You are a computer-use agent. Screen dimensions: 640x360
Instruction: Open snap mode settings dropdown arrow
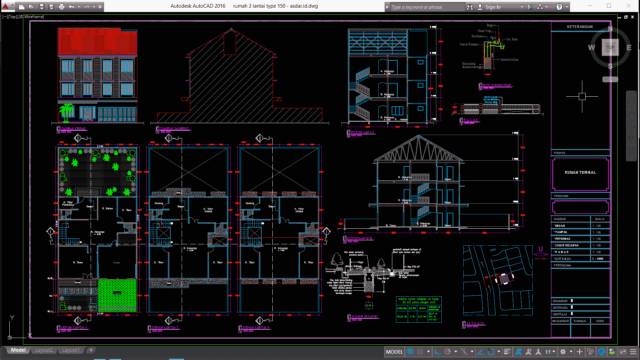pos(428,352)
